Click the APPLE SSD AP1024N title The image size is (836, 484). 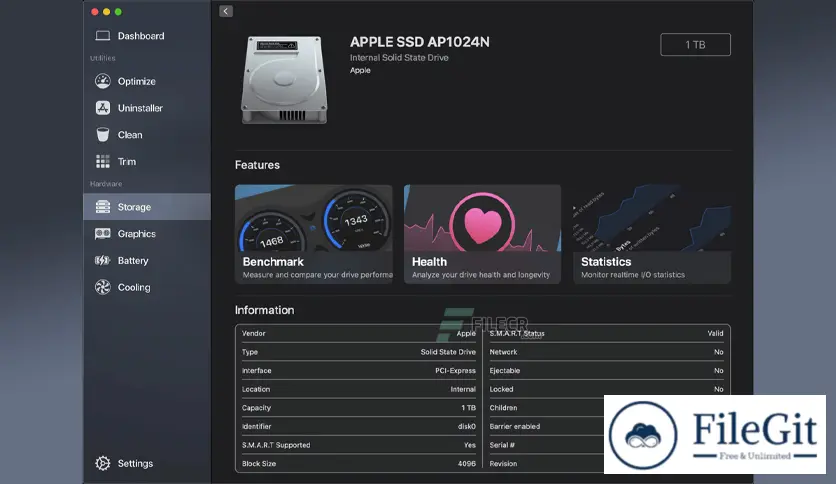[420, 42]
